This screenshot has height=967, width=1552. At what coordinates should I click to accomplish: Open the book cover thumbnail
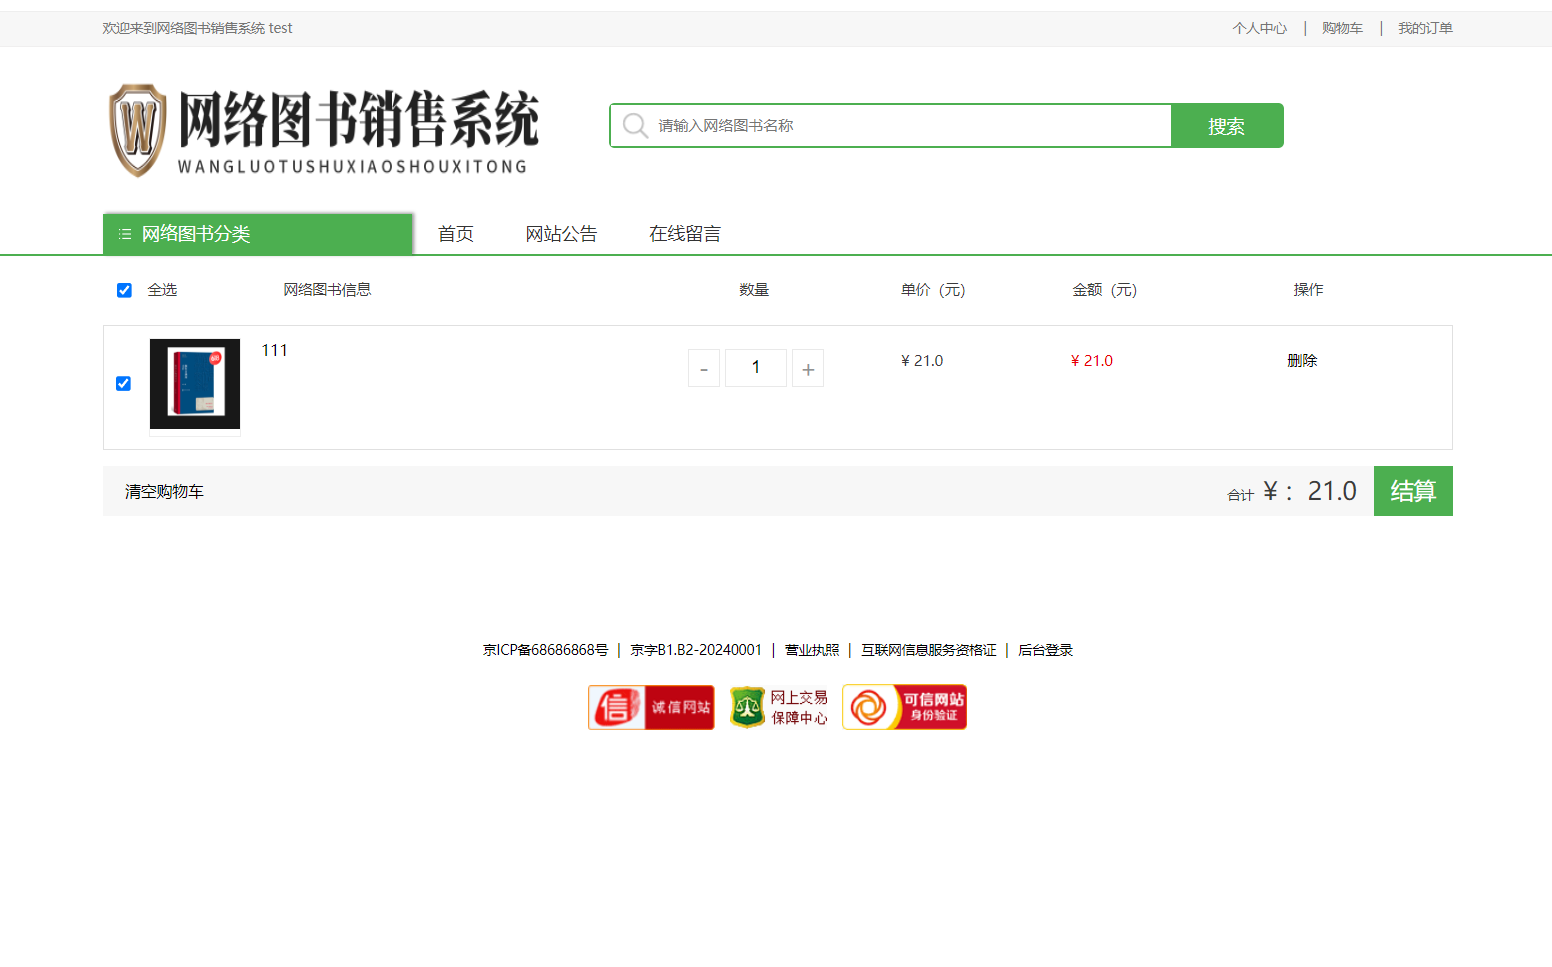click(195, 384)
